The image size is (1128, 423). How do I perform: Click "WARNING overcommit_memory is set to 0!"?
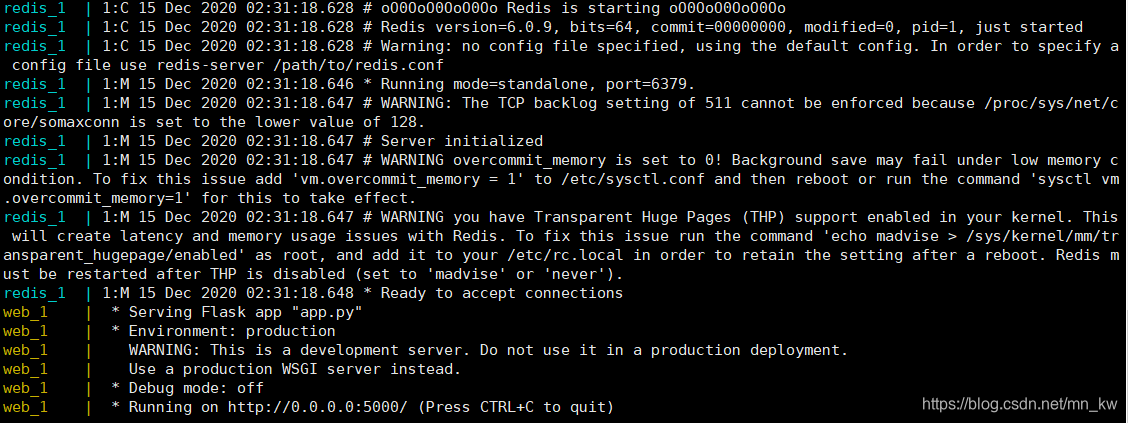pyautogui.click(x=551, y=159)
